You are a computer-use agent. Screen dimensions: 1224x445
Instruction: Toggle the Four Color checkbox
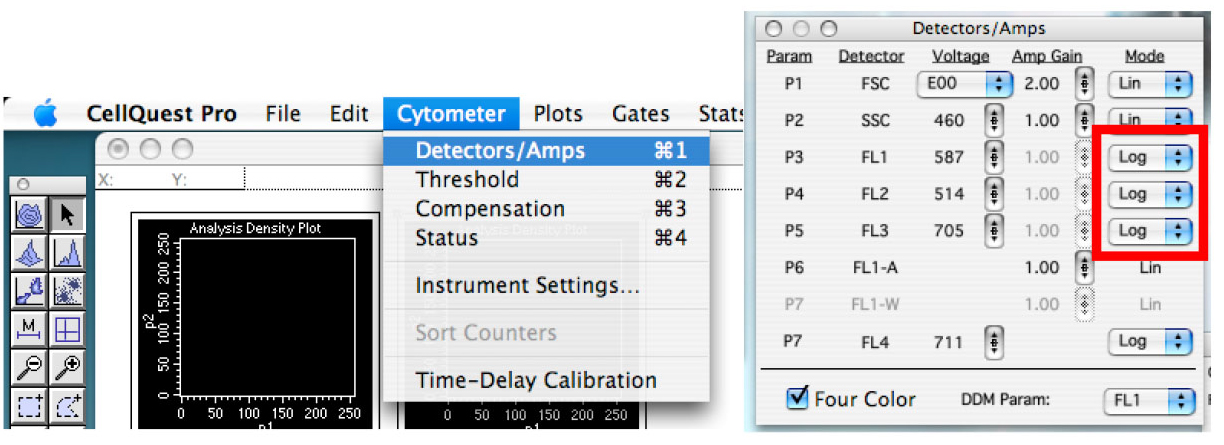(x=798, y=399)
